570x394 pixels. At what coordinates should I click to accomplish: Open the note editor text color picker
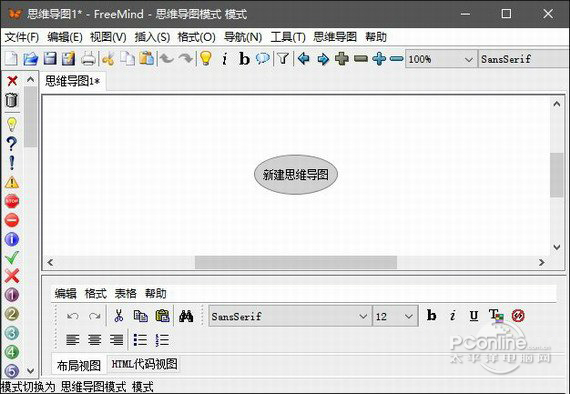[496, 315]
